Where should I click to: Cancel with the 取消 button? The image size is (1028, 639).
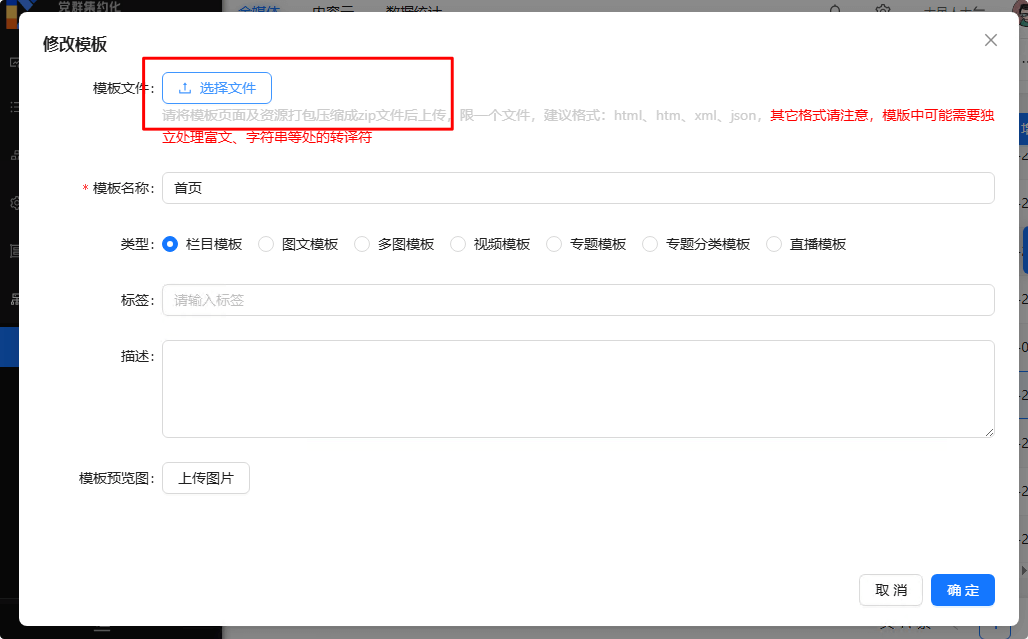click(x=890, y=590)
